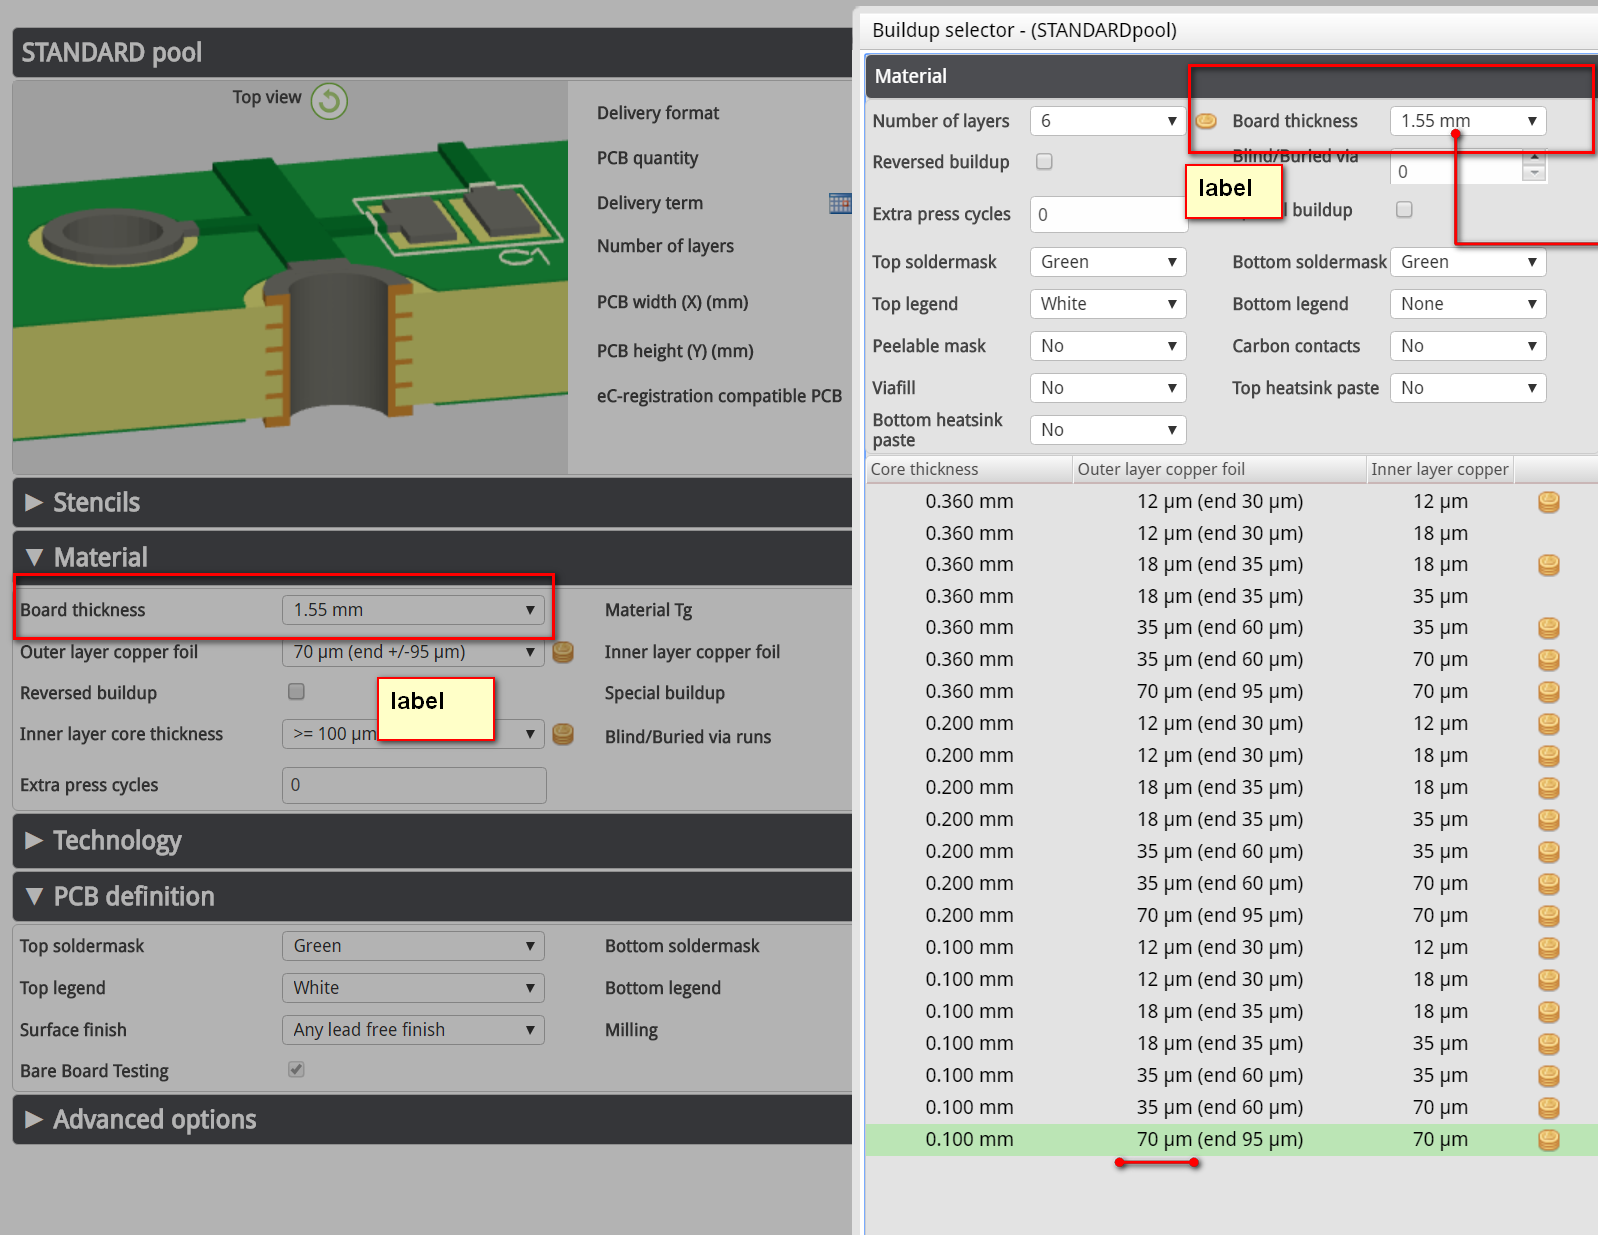1598x1235 pixels.
Task: Open the Top heatsink paste dropdown
Action: coord(1468,388)
